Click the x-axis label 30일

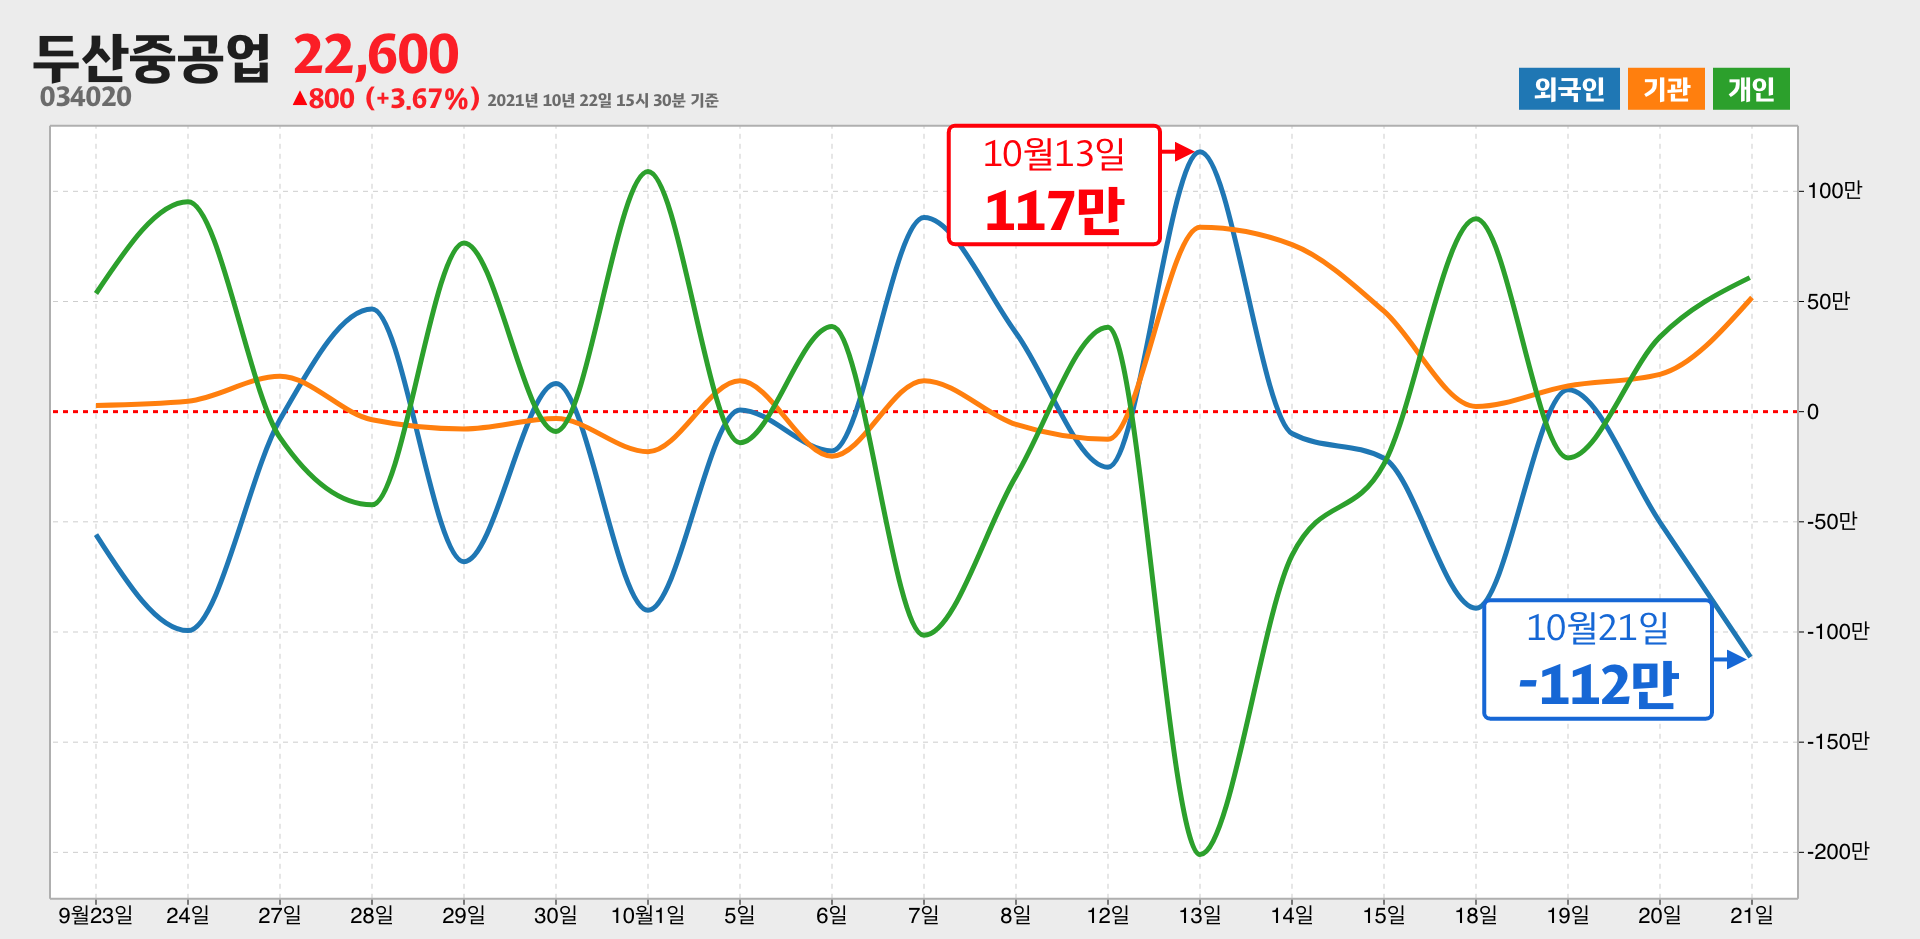point(556,915)
